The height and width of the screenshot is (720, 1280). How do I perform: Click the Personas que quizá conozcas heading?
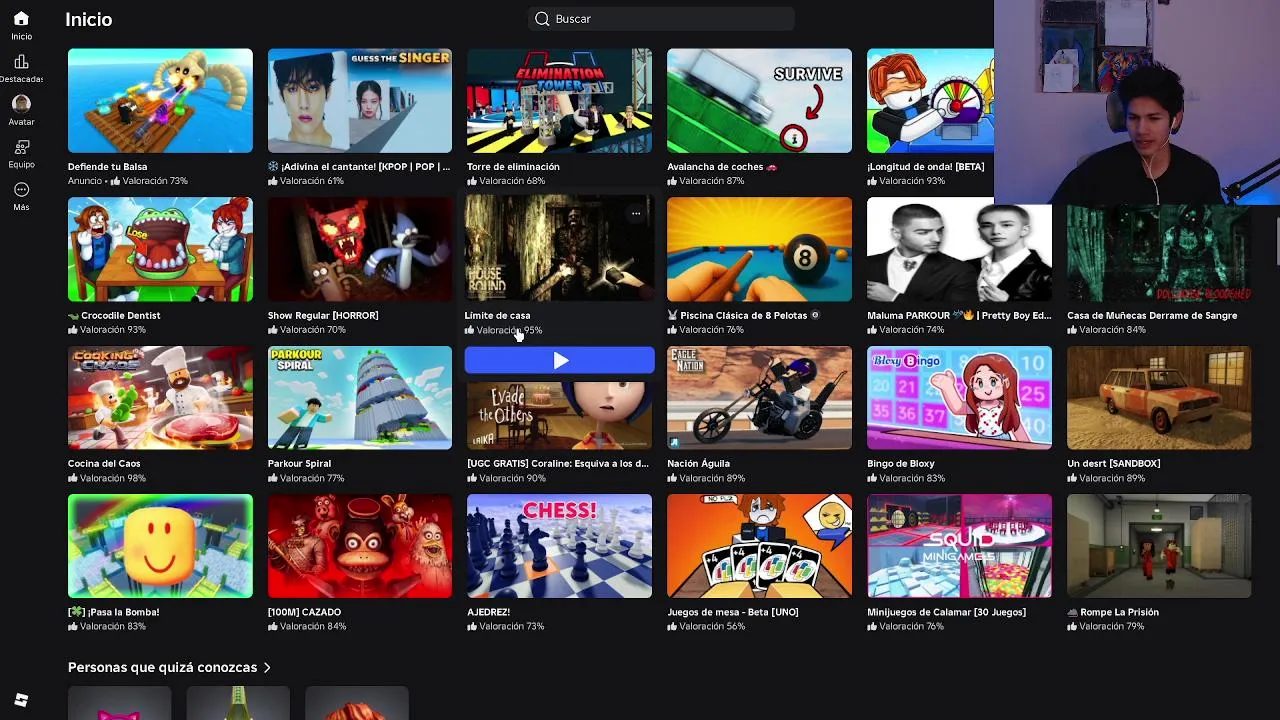coord(163,667)
